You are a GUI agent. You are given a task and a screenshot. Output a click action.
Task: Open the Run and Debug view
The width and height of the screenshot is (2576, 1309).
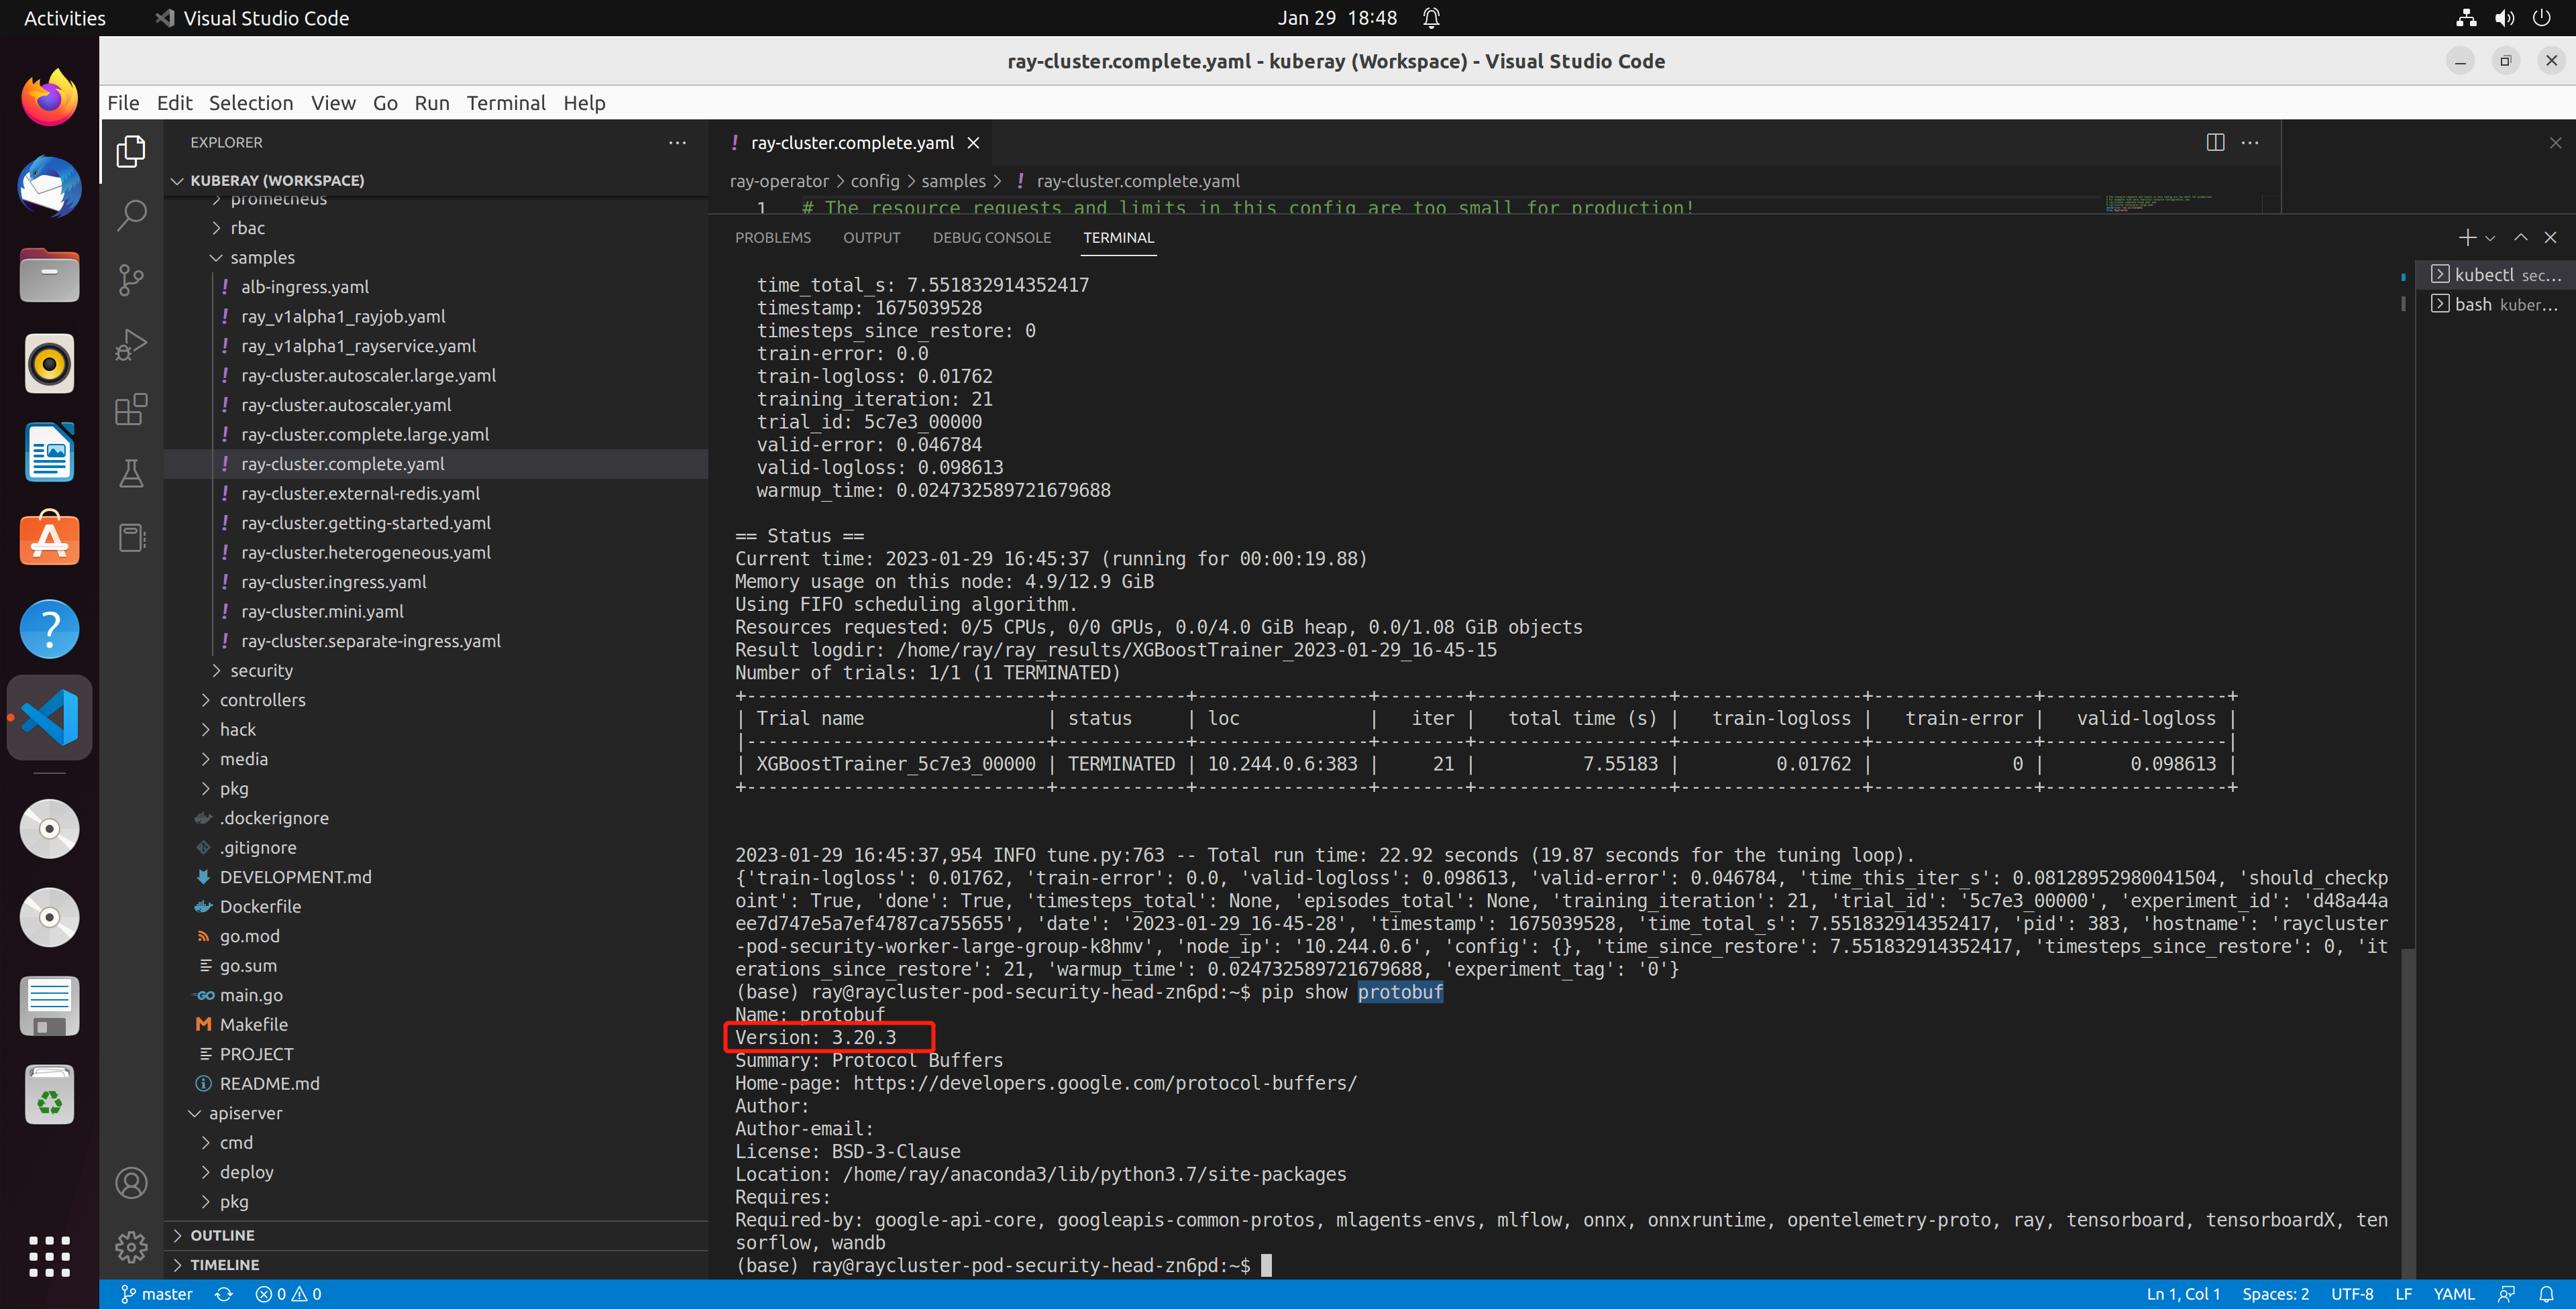tap(131, 345)
